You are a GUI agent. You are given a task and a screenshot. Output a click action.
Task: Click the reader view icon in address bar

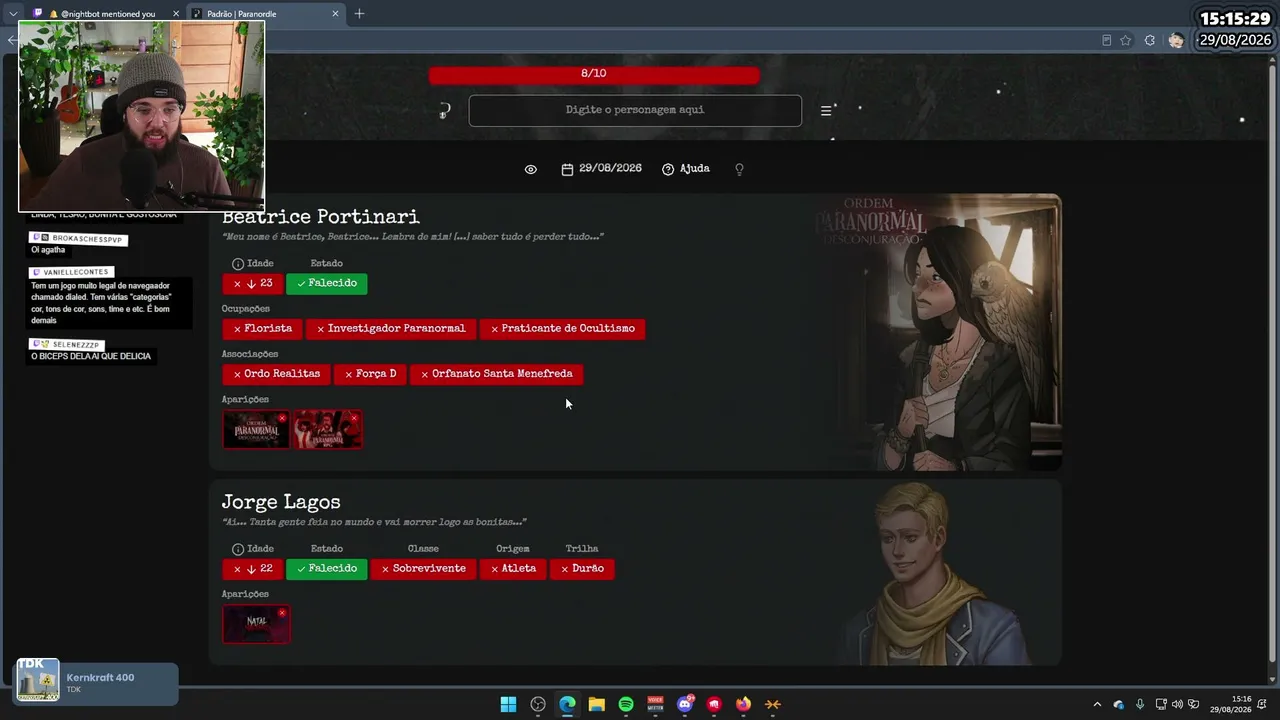[x=1106, y=41]
